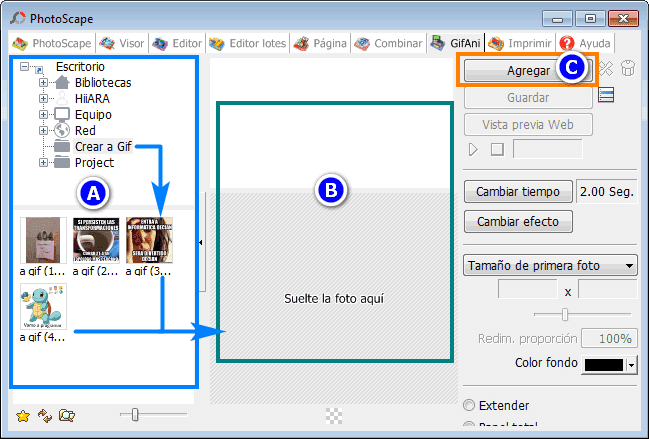Expand the Bibliotecas tree node

(x=43, y=82)
